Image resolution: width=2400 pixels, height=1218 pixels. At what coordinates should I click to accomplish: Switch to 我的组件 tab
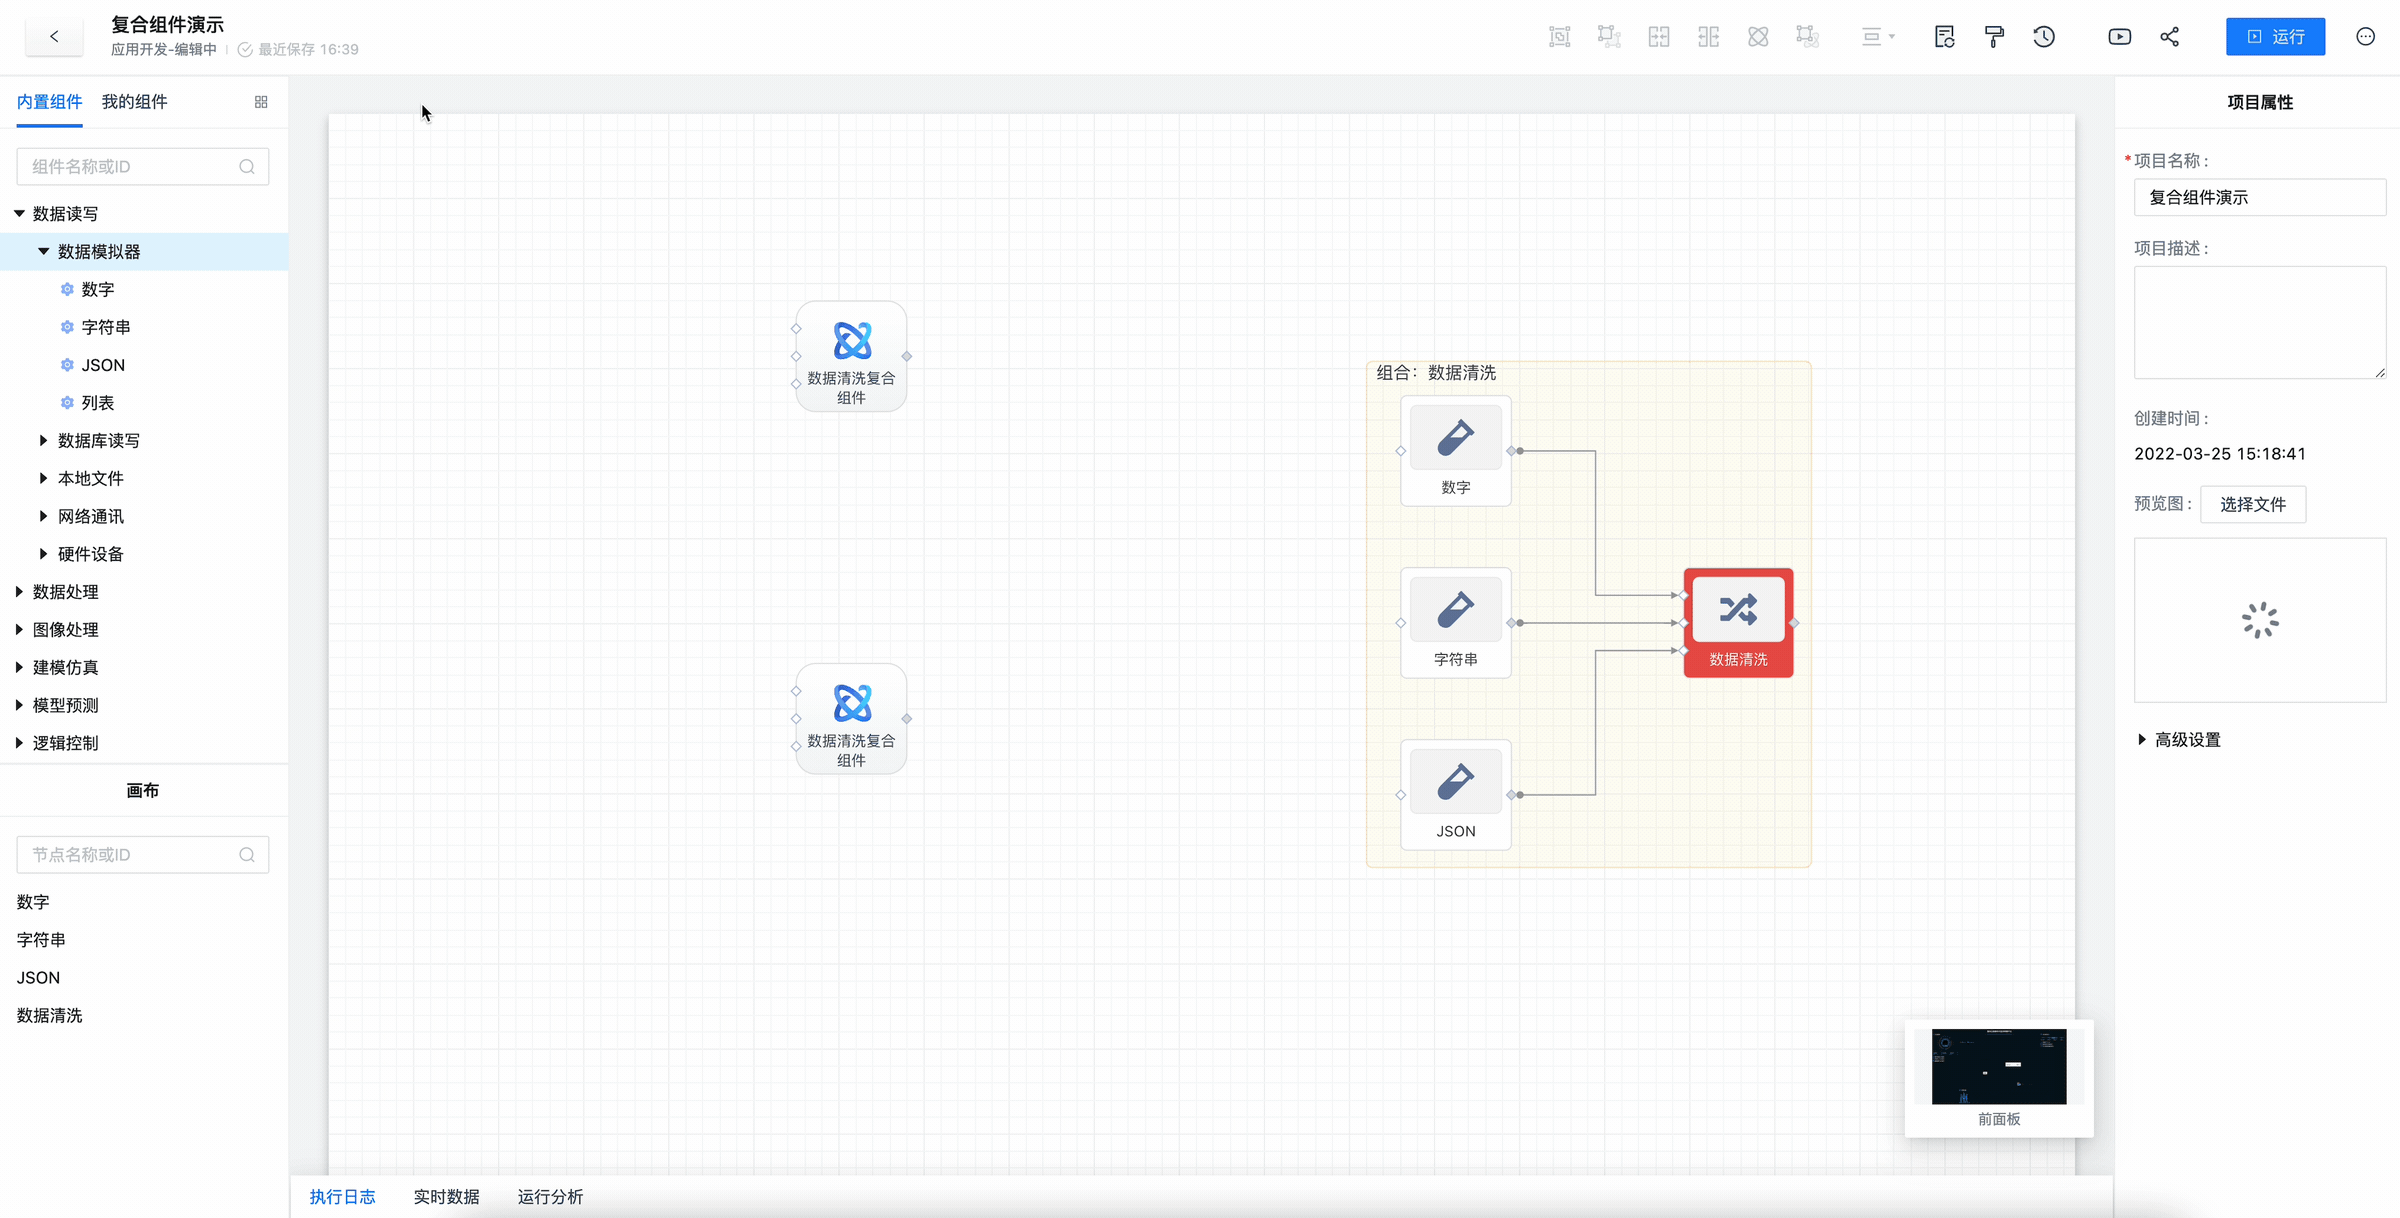(x=134, y=102)
